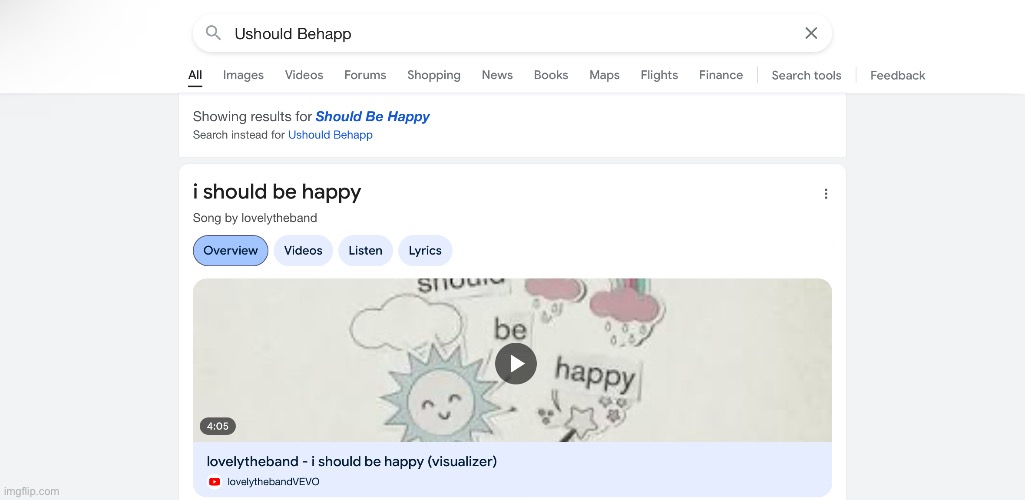Go to the Books results tab
The height and width of the screenshot is (500, 1025).
pyautogui.click(x=551, y=75)
